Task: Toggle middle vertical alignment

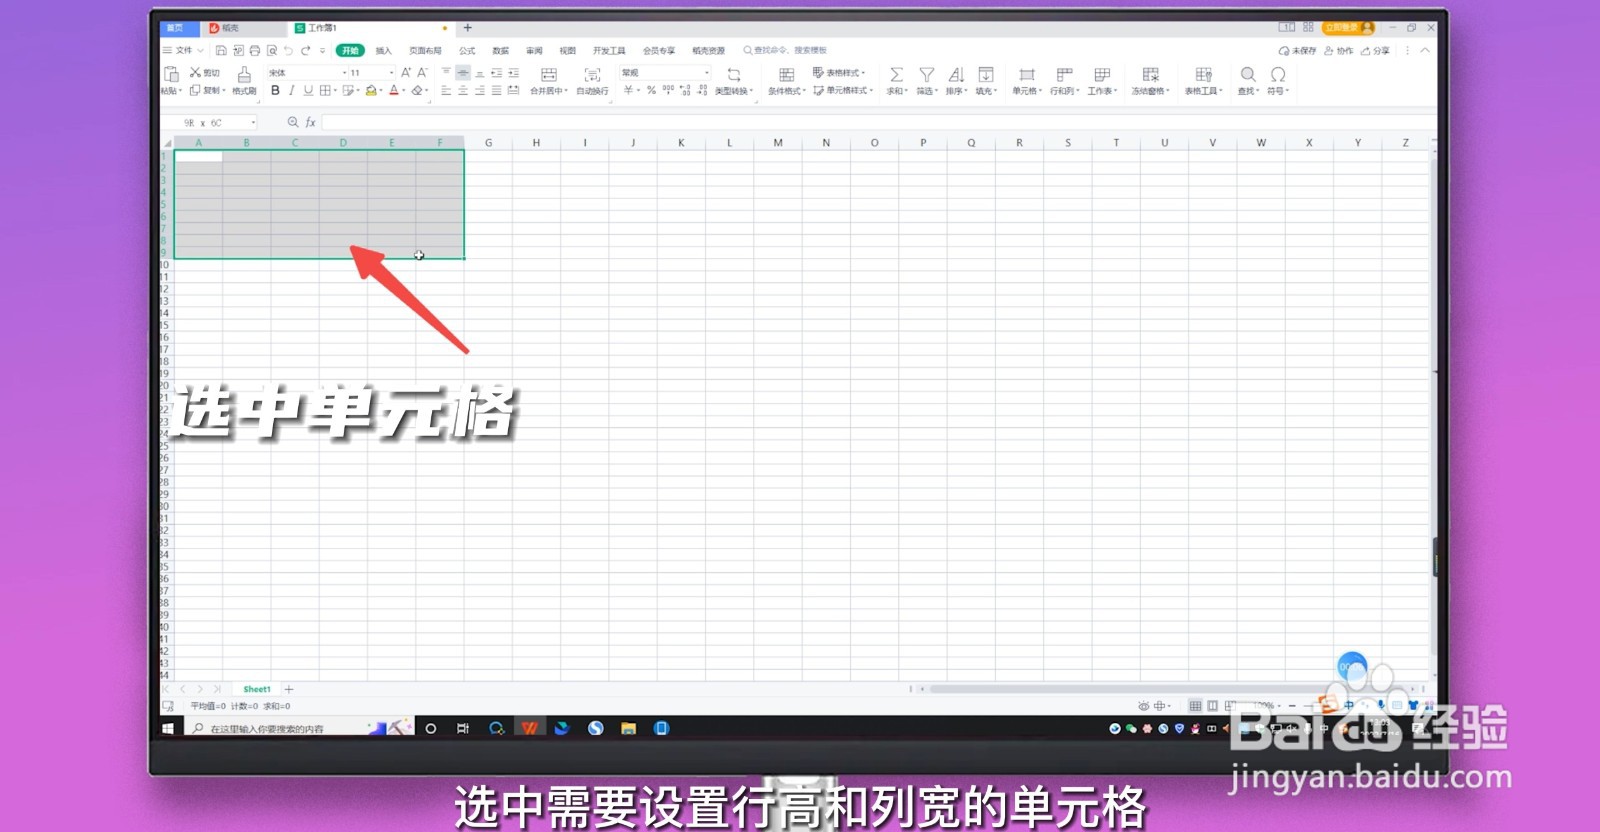Action: 463,72
